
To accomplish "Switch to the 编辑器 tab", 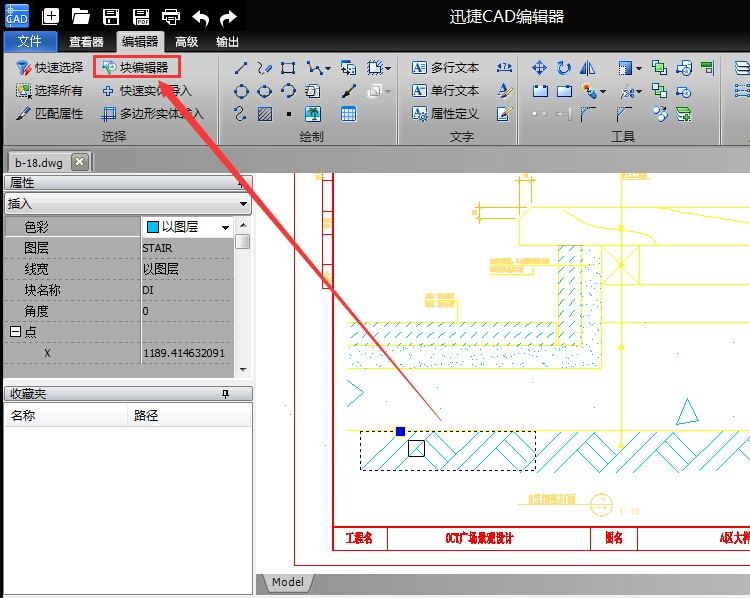I will 140,42.
